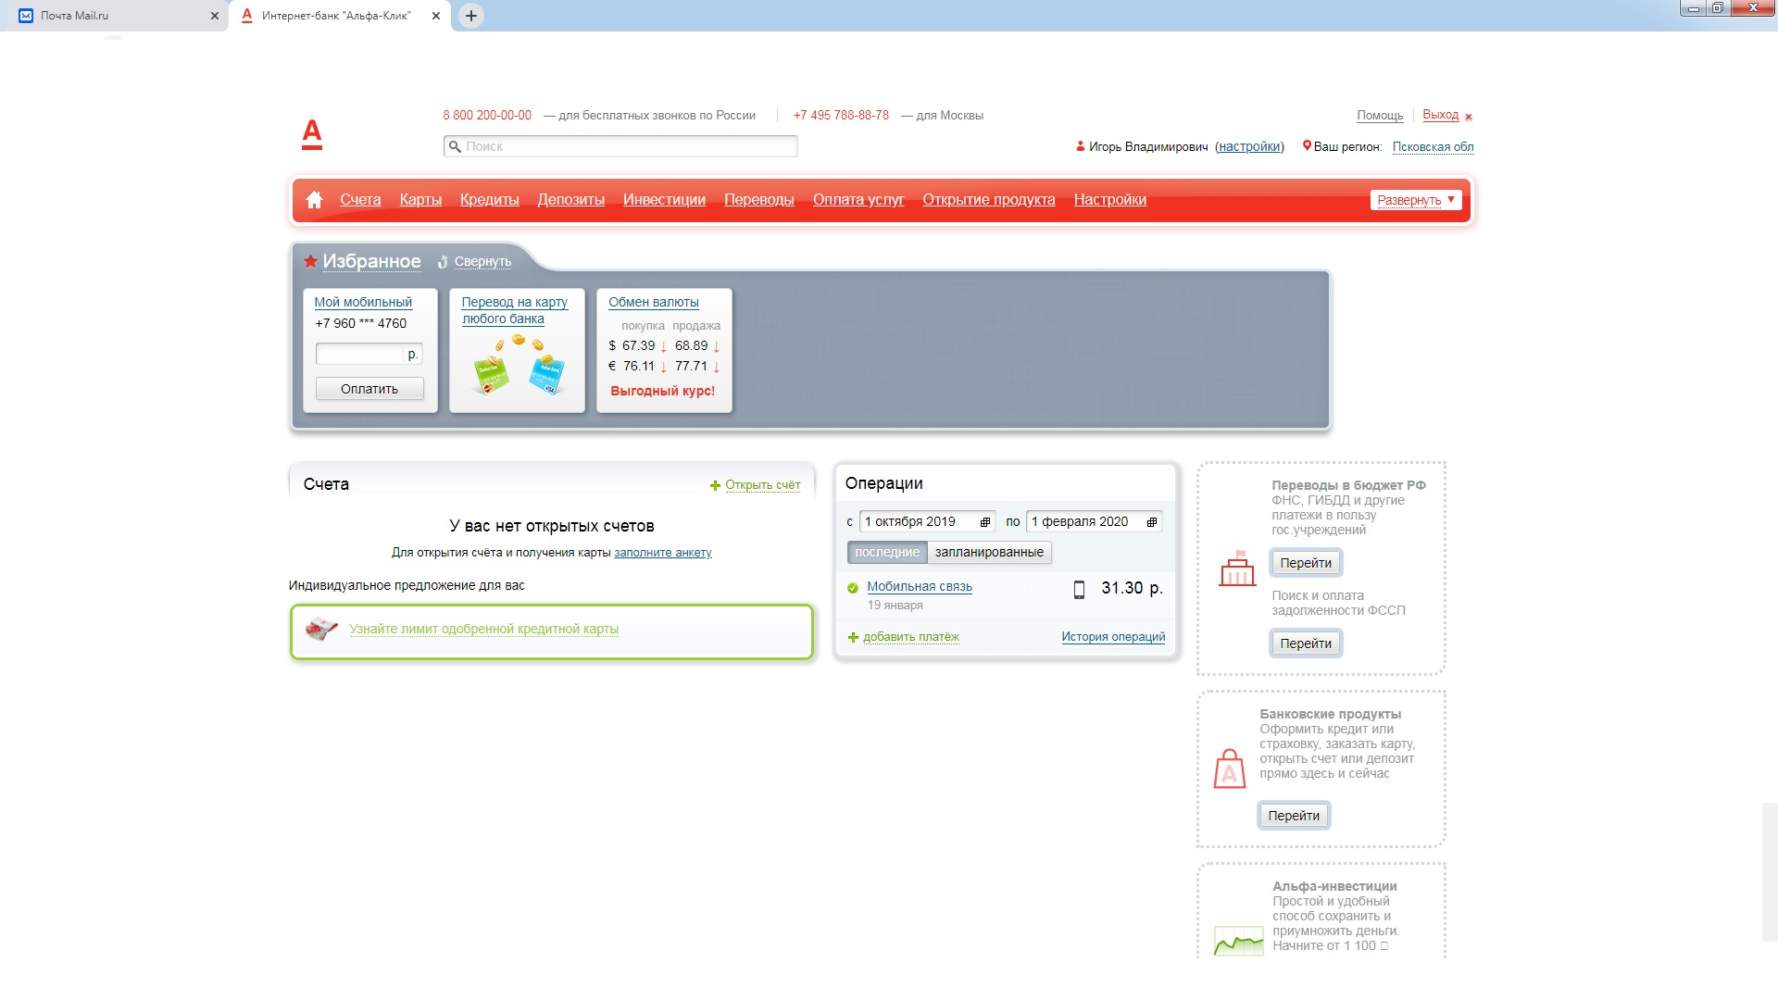Open the card transfer picture with coins

point(518,367)
